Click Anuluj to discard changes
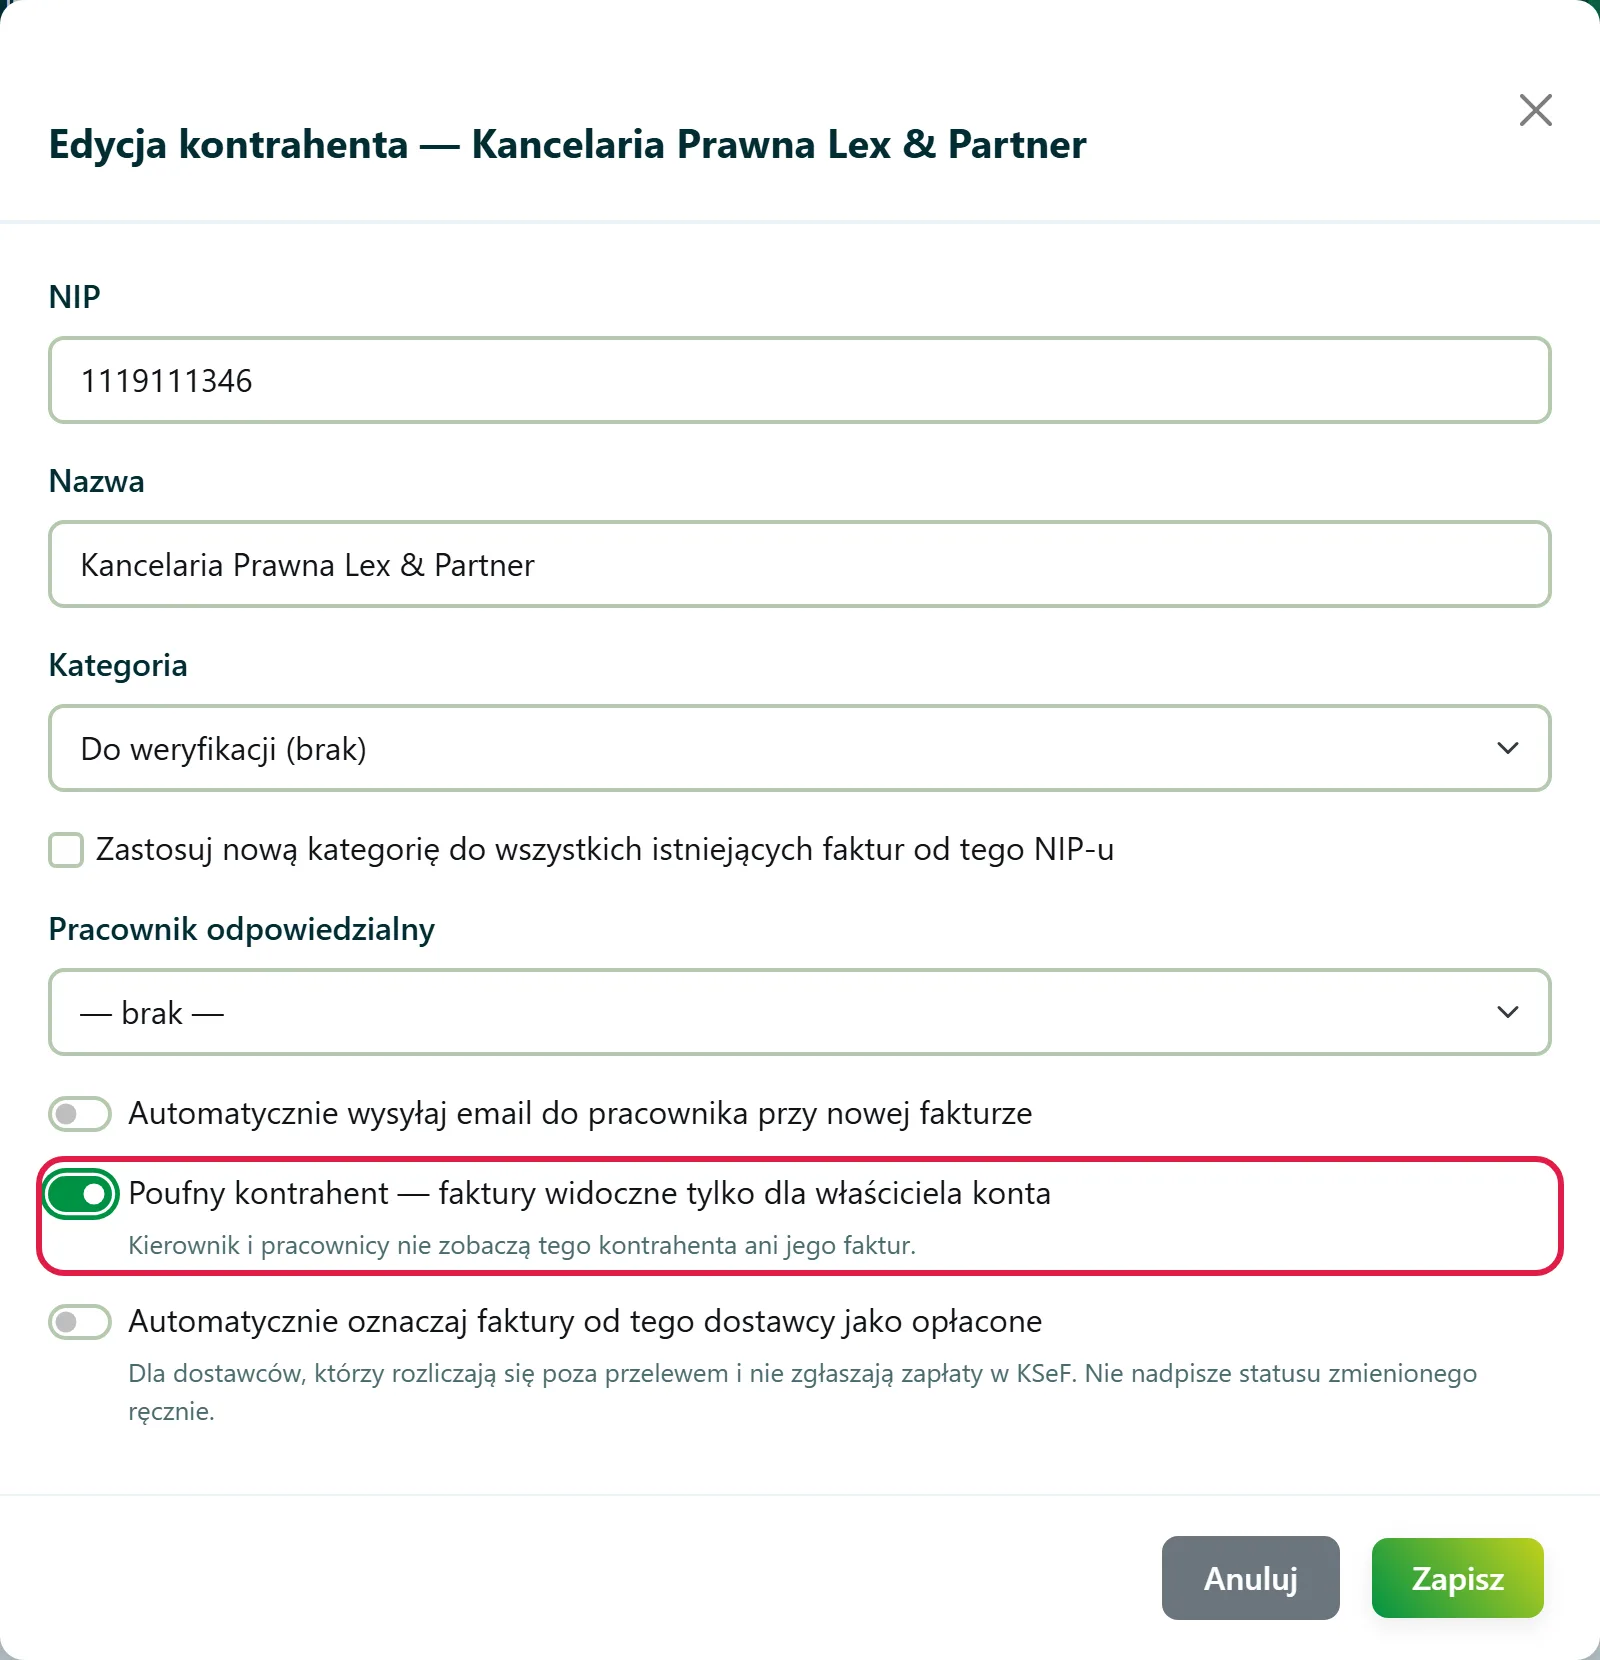Viewport: 1600px width, 1660px height. click(1250, 1578)
